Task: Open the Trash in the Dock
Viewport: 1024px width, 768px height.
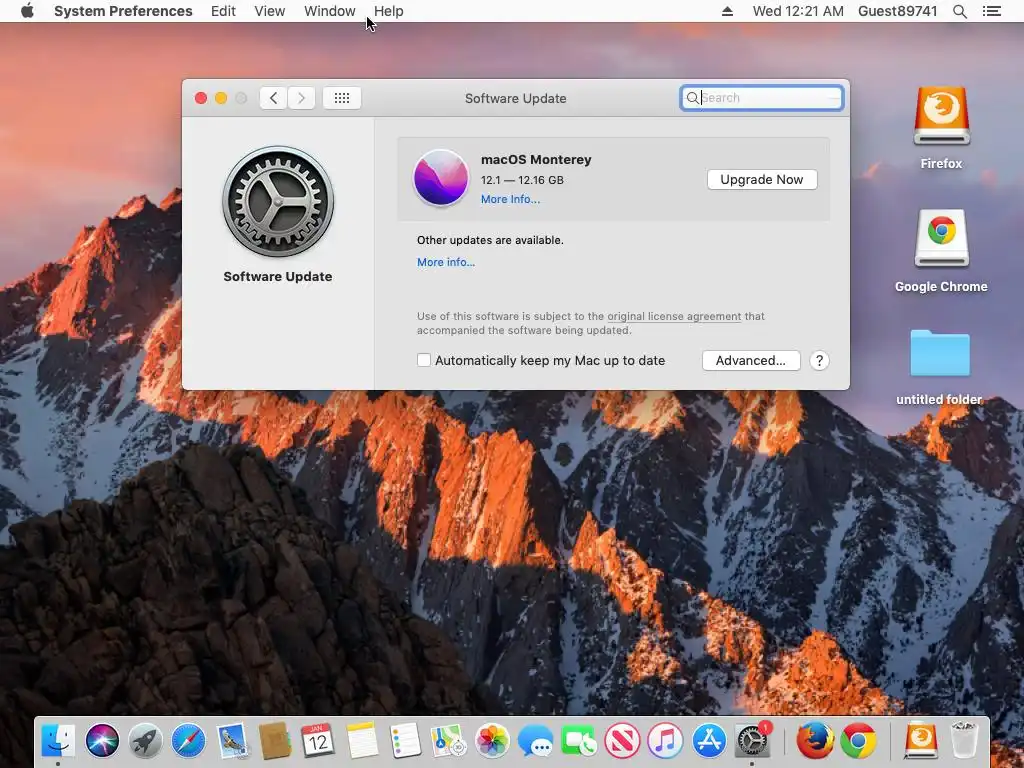Action: tap(964, 741)
